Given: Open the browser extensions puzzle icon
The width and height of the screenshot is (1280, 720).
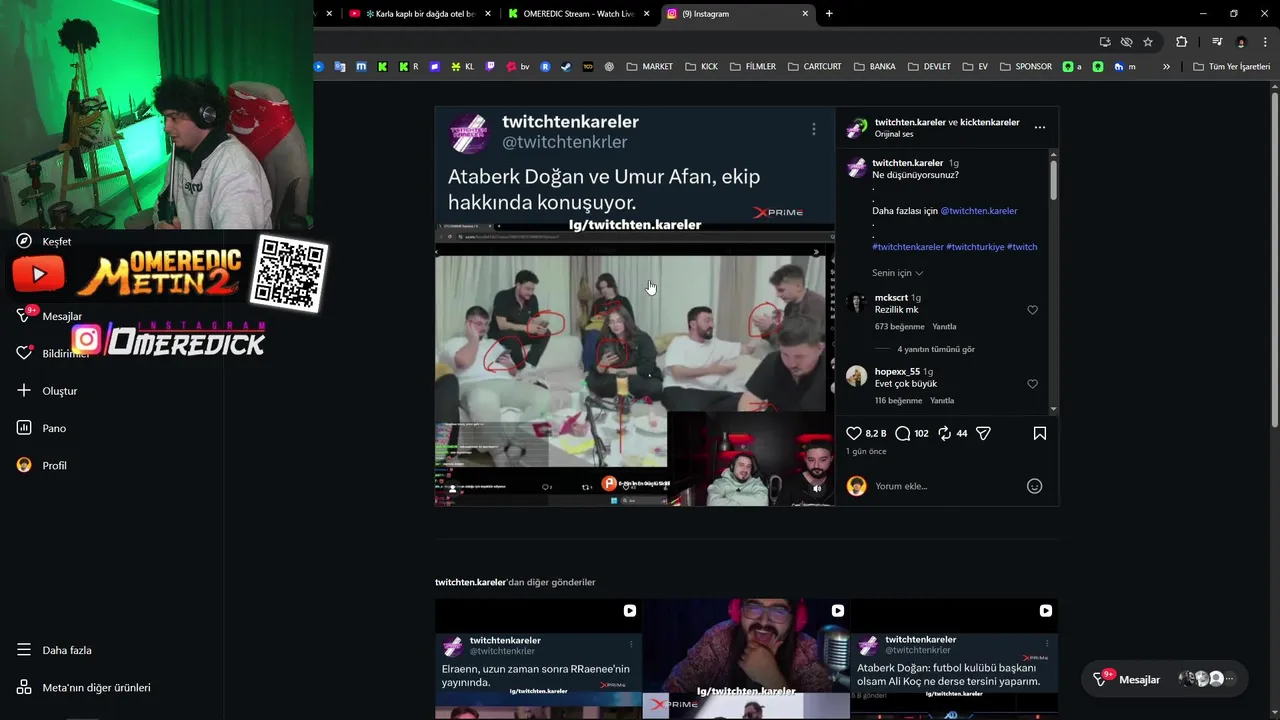Looking at the screenshot, I should 1181,42.
